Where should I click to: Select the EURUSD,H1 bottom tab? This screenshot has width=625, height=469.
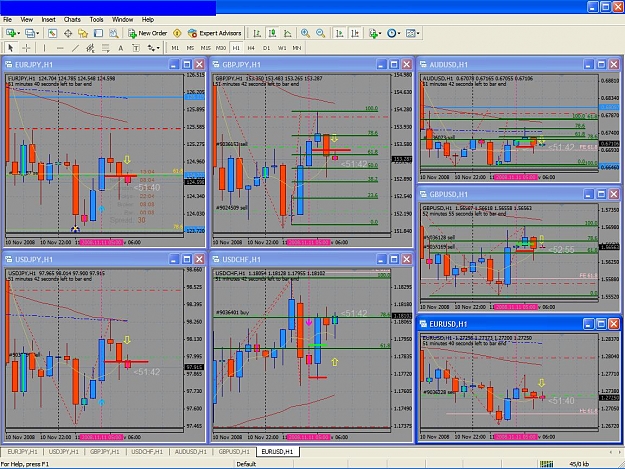pyautogui.click(x=277, y=452)
